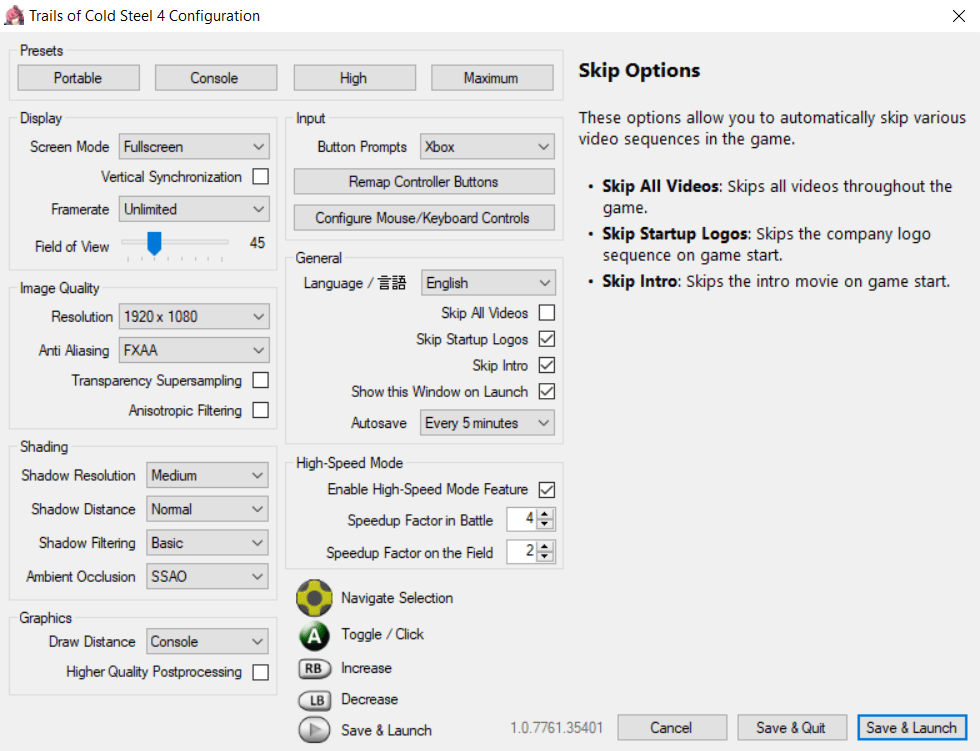Click the Cancel button
Screen dimensions: 980x751
pyautogui.click(x=671, y=728)
